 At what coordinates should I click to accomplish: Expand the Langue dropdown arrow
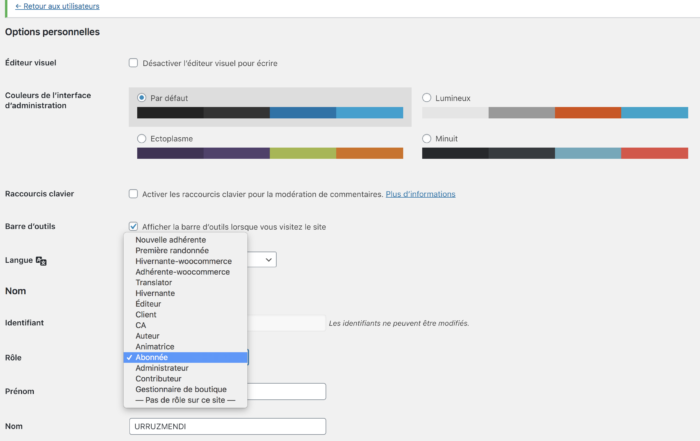pyautogui.click(x=267, y=259)
